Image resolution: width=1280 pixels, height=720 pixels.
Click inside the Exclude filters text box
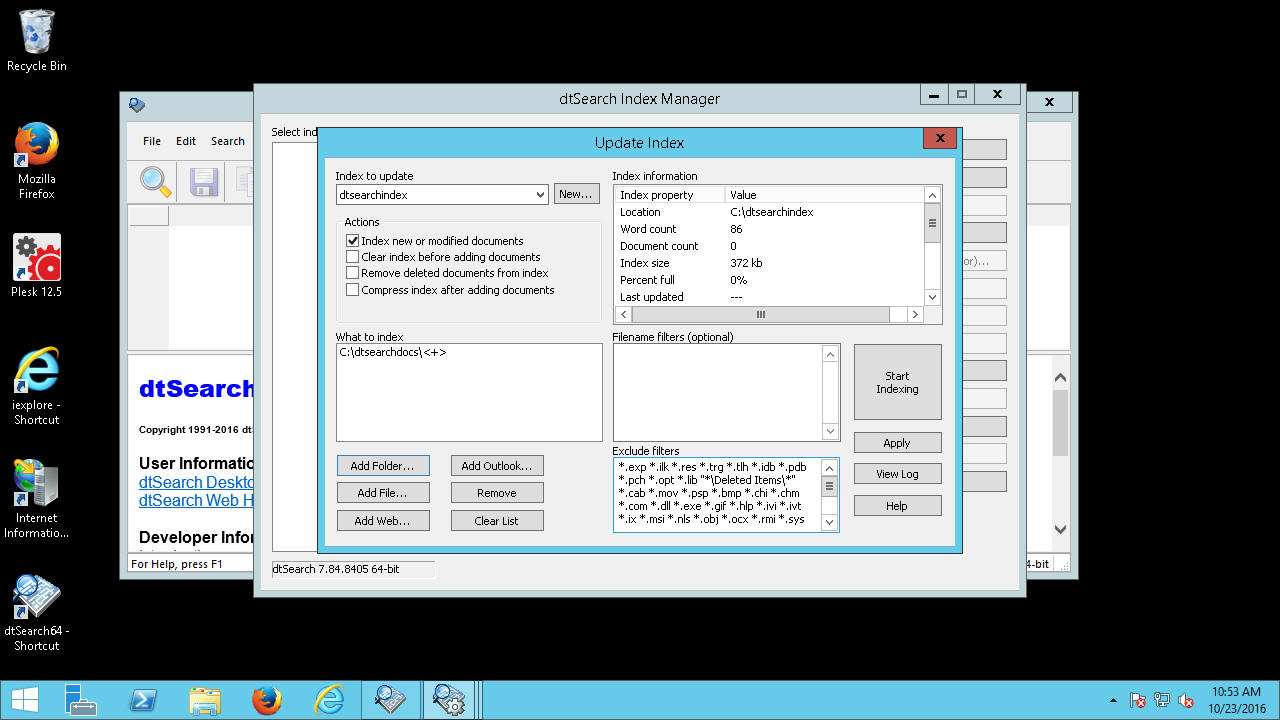click(718, 494)
